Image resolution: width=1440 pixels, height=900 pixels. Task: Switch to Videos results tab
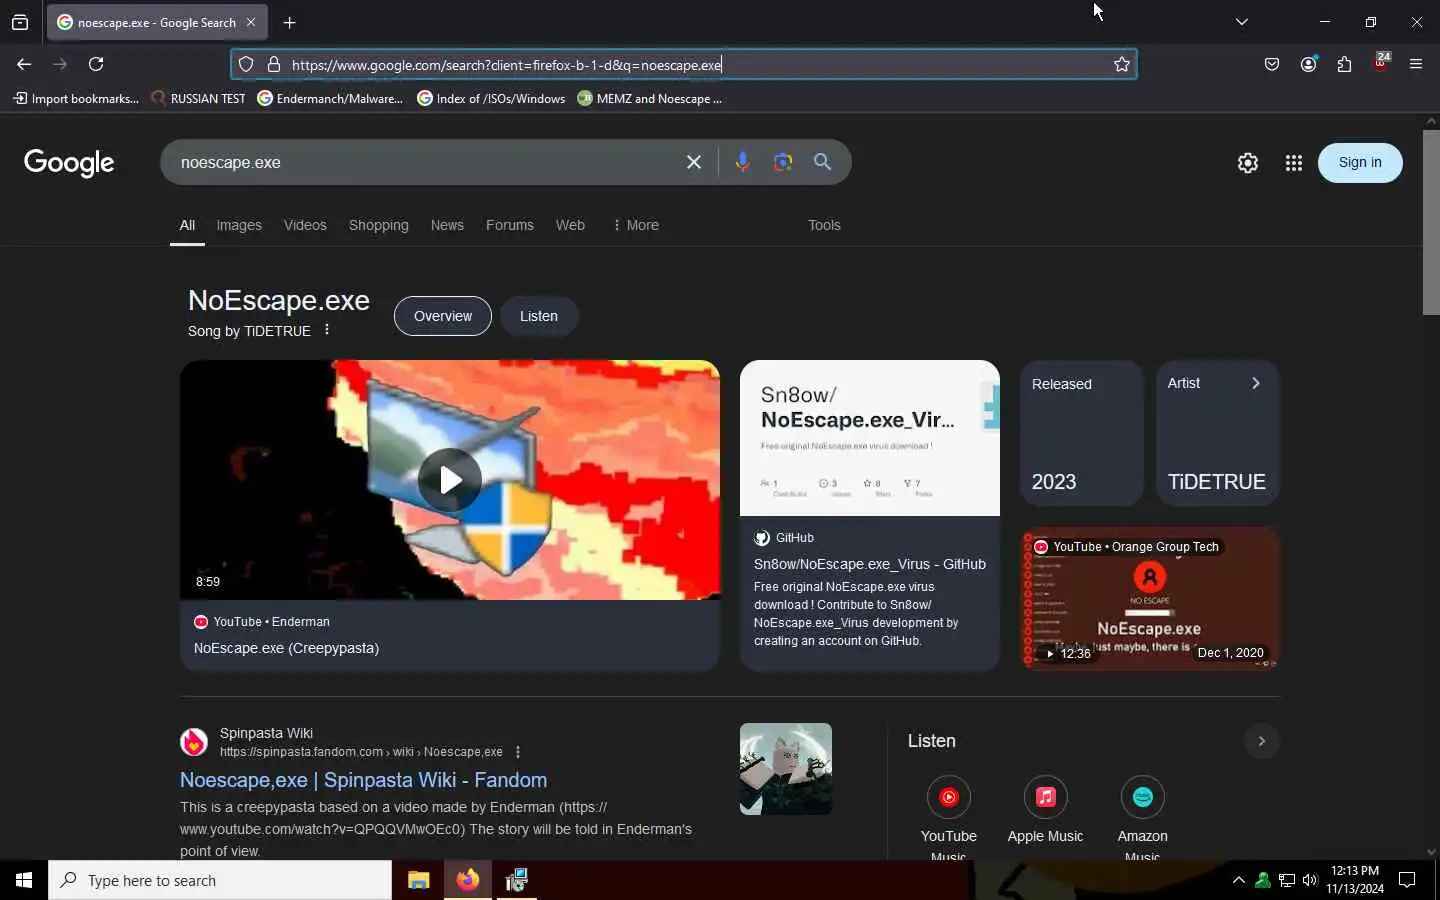[305, 225]
